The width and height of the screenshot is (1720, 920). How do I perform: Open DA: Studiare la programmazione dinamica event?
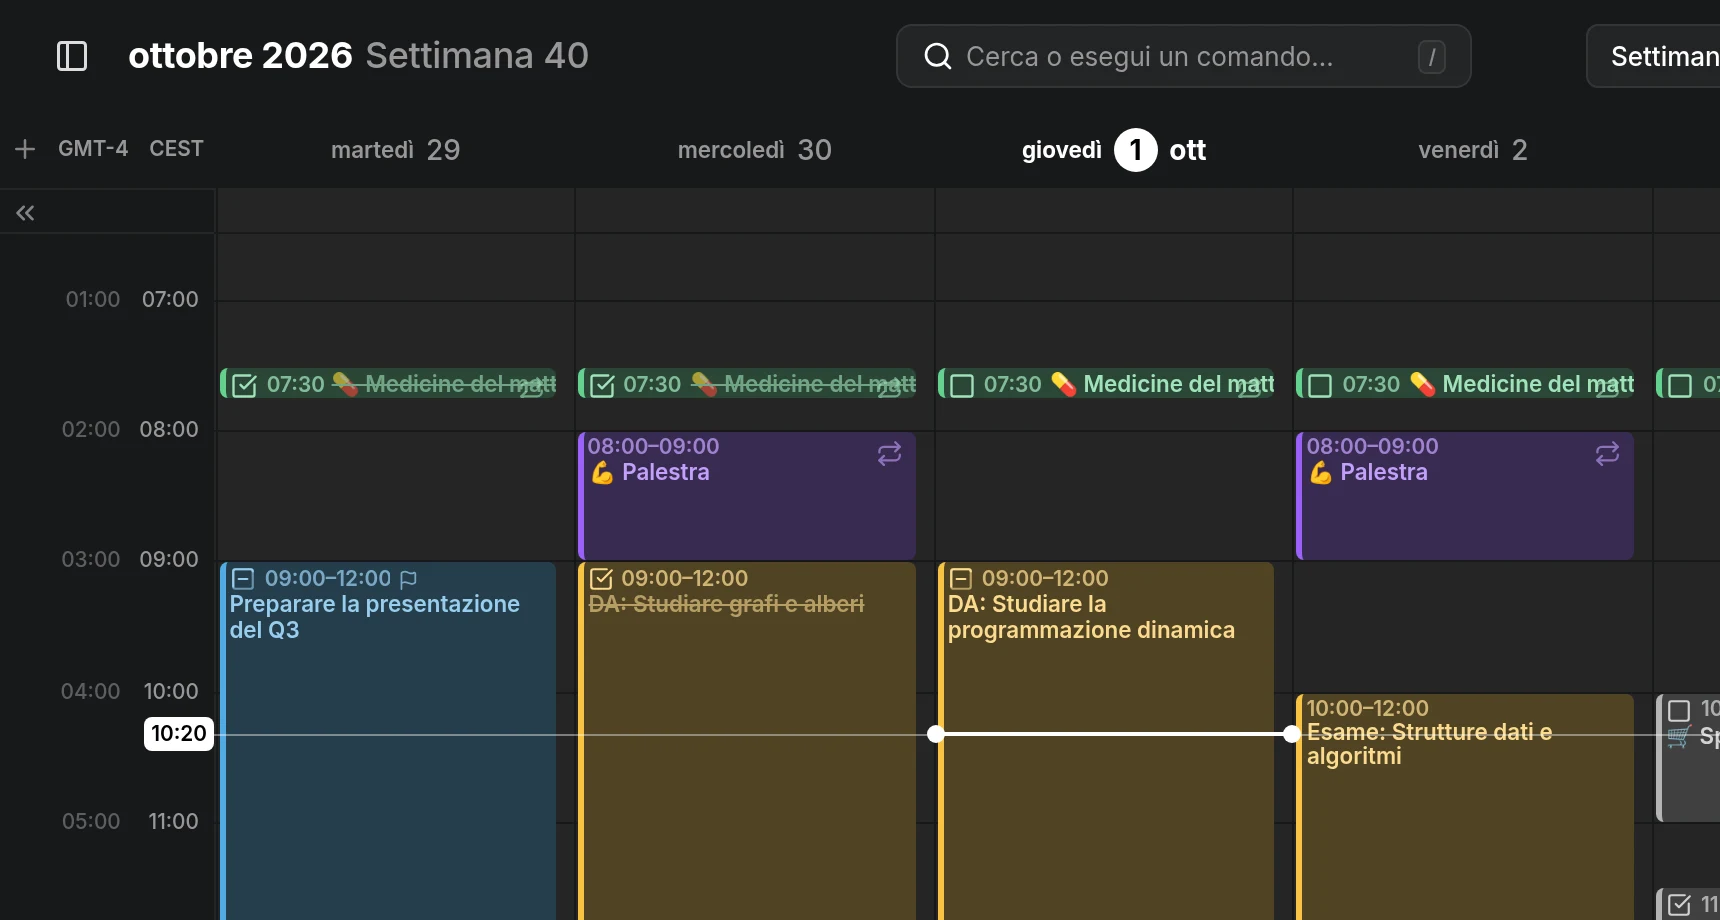pyautogui.click(x=1106, y=740)
